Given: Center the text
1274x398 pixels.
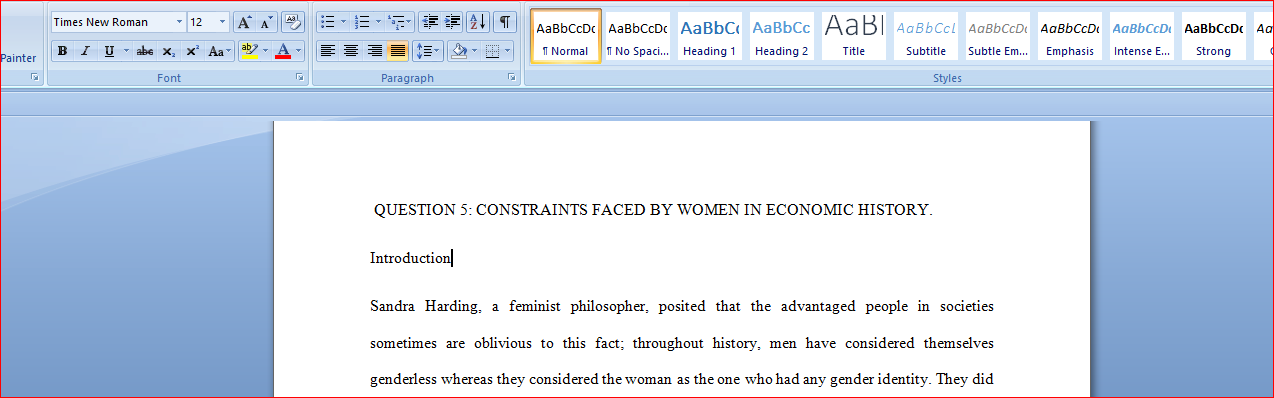Looking at the screenshot, I should [x=351, y=50].
